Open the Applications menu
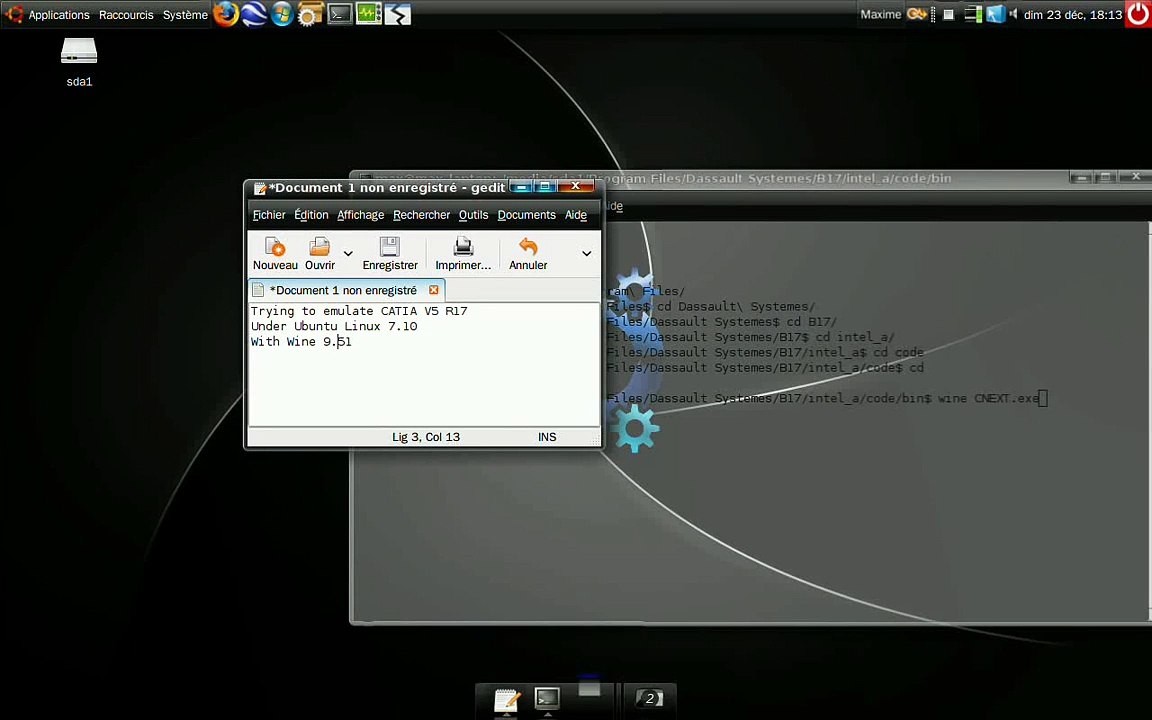 pos(59,15)
